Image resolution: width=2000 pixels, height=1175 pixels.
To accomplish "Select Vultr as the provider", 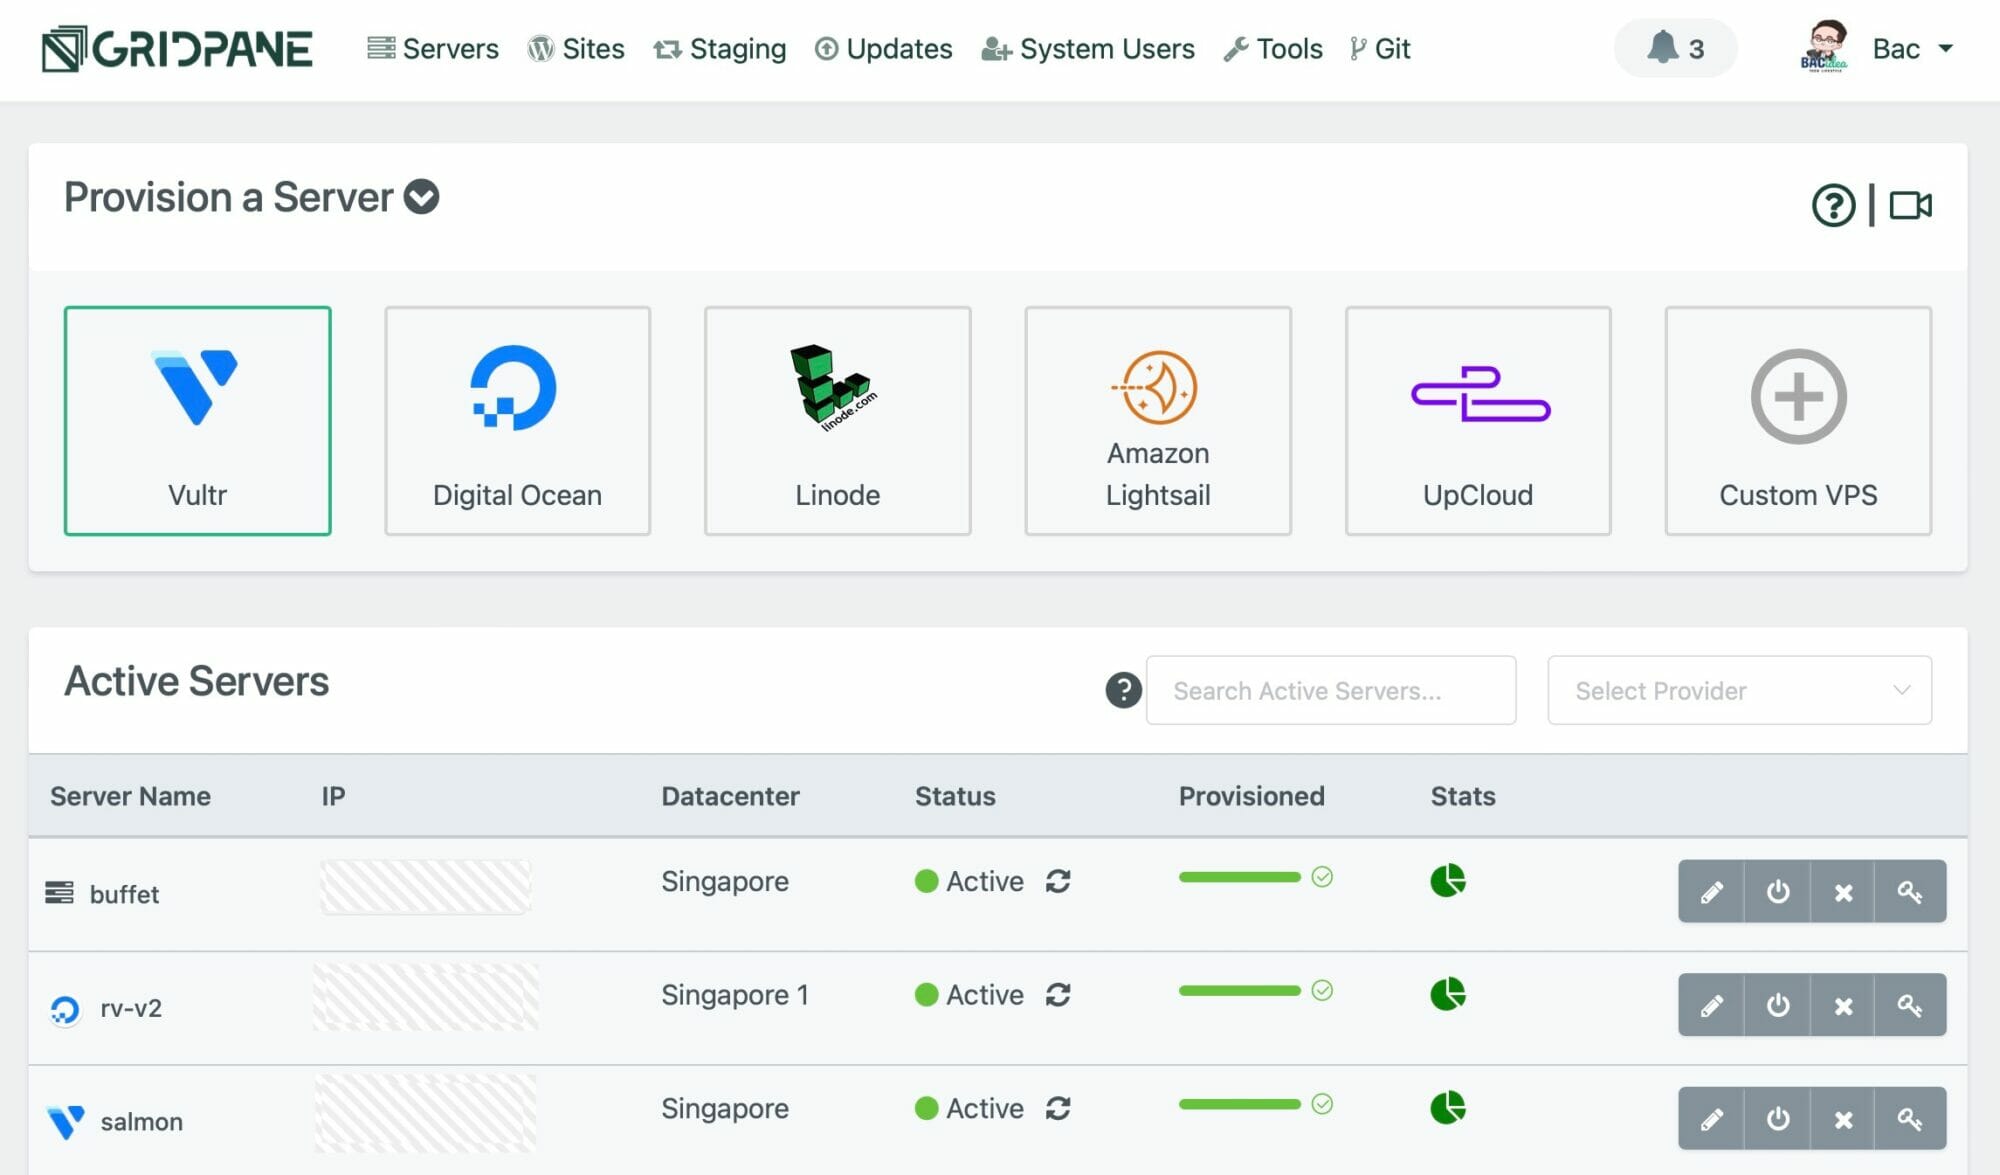I will (197, 421).
